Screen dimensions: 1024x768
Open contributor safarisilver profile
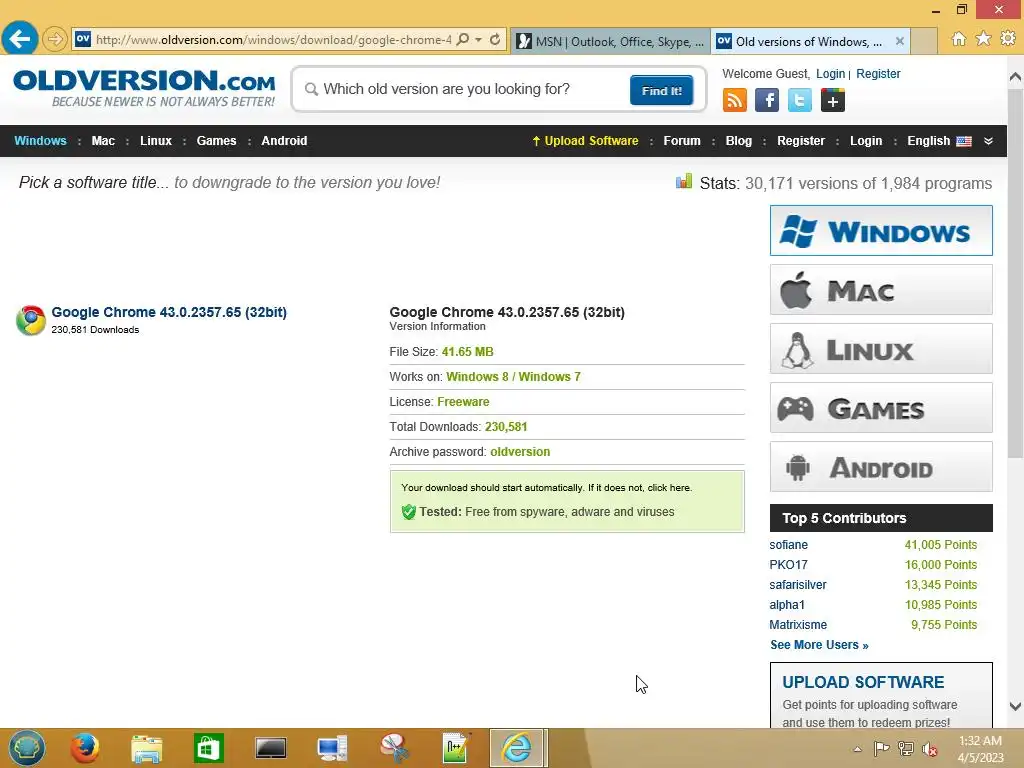(797, 585)
